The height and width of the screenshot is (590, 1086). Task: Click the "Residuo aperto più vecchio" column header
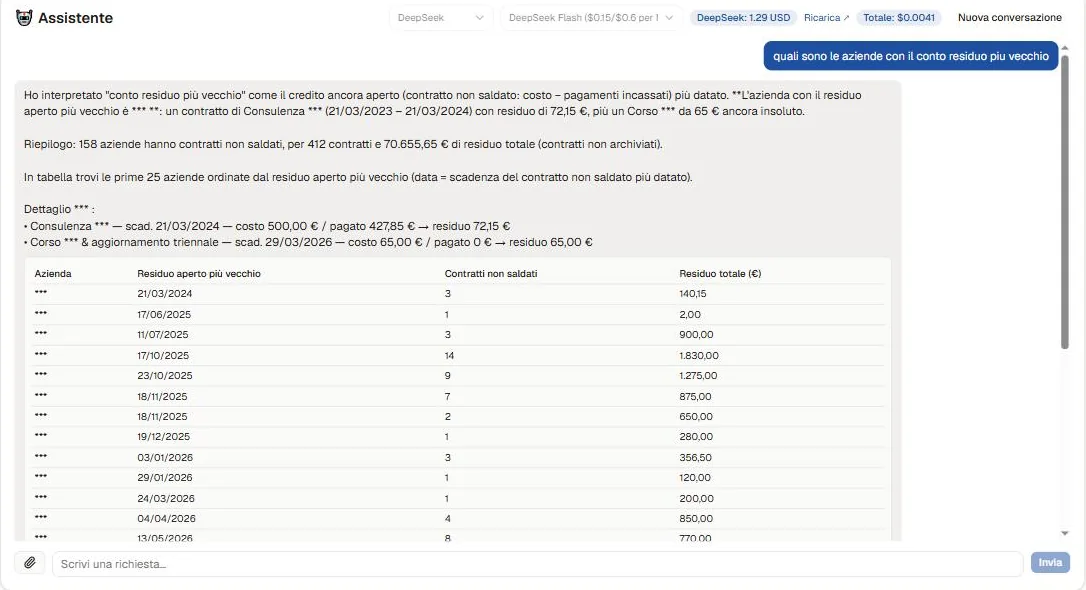(x=199, y=274)
